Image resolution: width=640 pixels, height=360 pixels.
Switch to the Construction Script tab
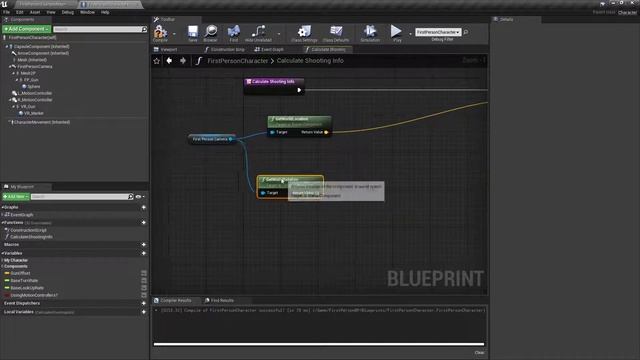(x=225, y=49)
